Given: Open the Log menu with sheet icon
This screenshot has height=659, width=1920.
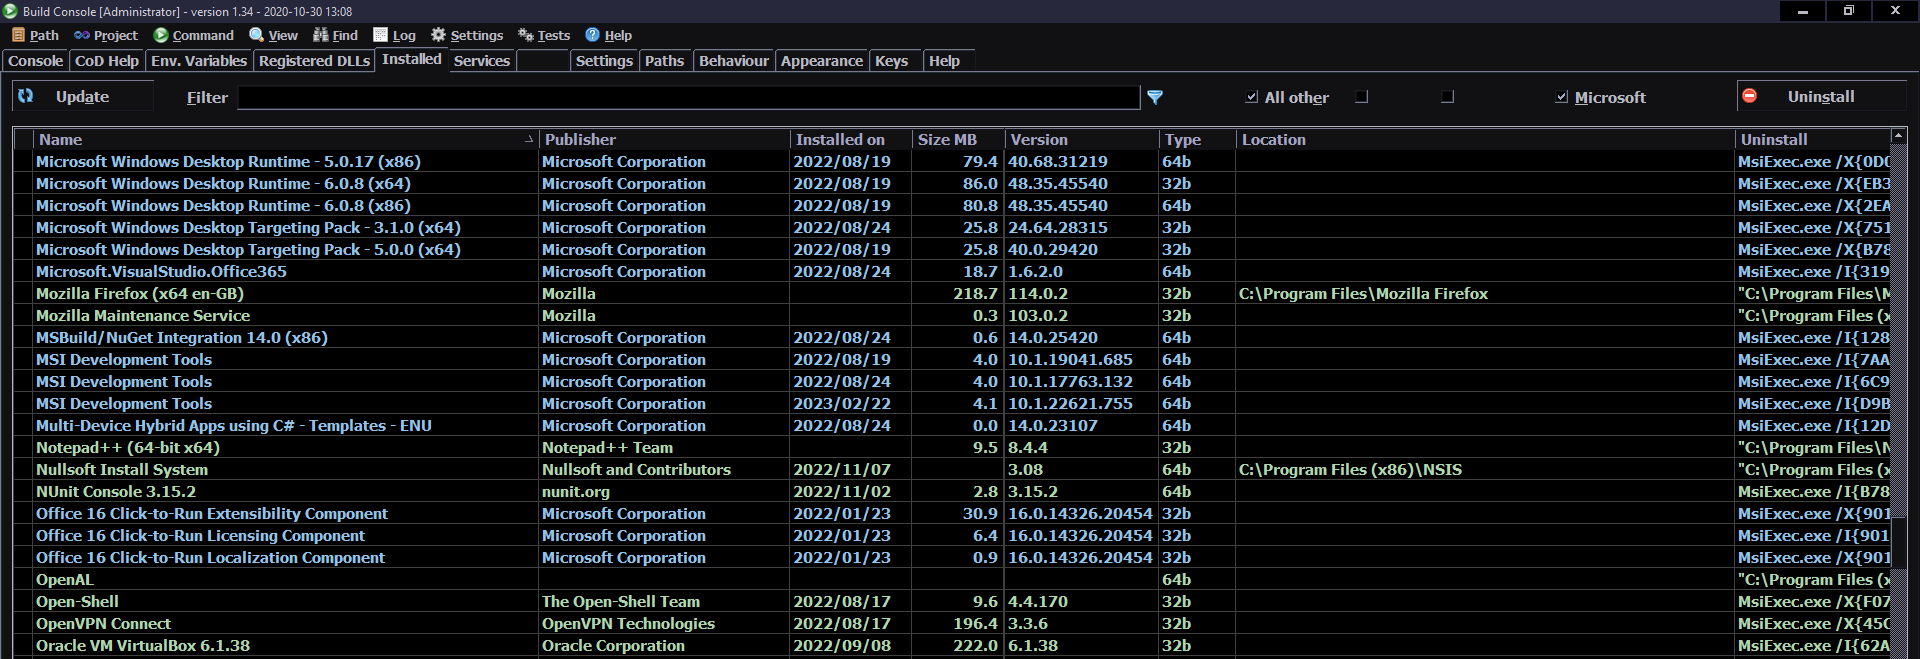Looking at the screenshot, I should pos(394,35).
